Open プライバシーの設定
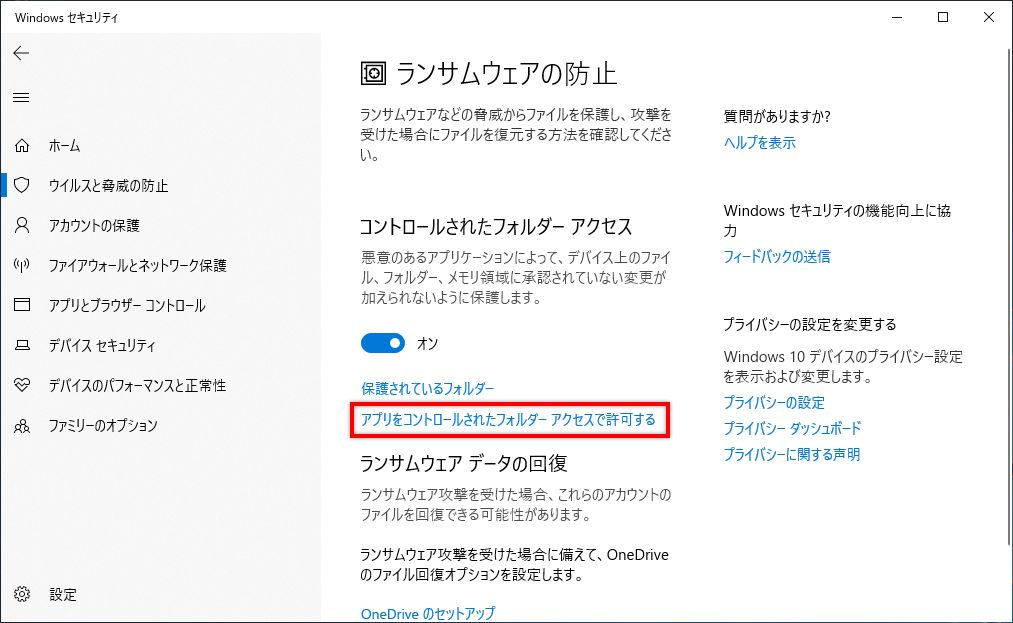This screenshot has width=1013, height=623. pyautogui.click(x=775, y=402)
